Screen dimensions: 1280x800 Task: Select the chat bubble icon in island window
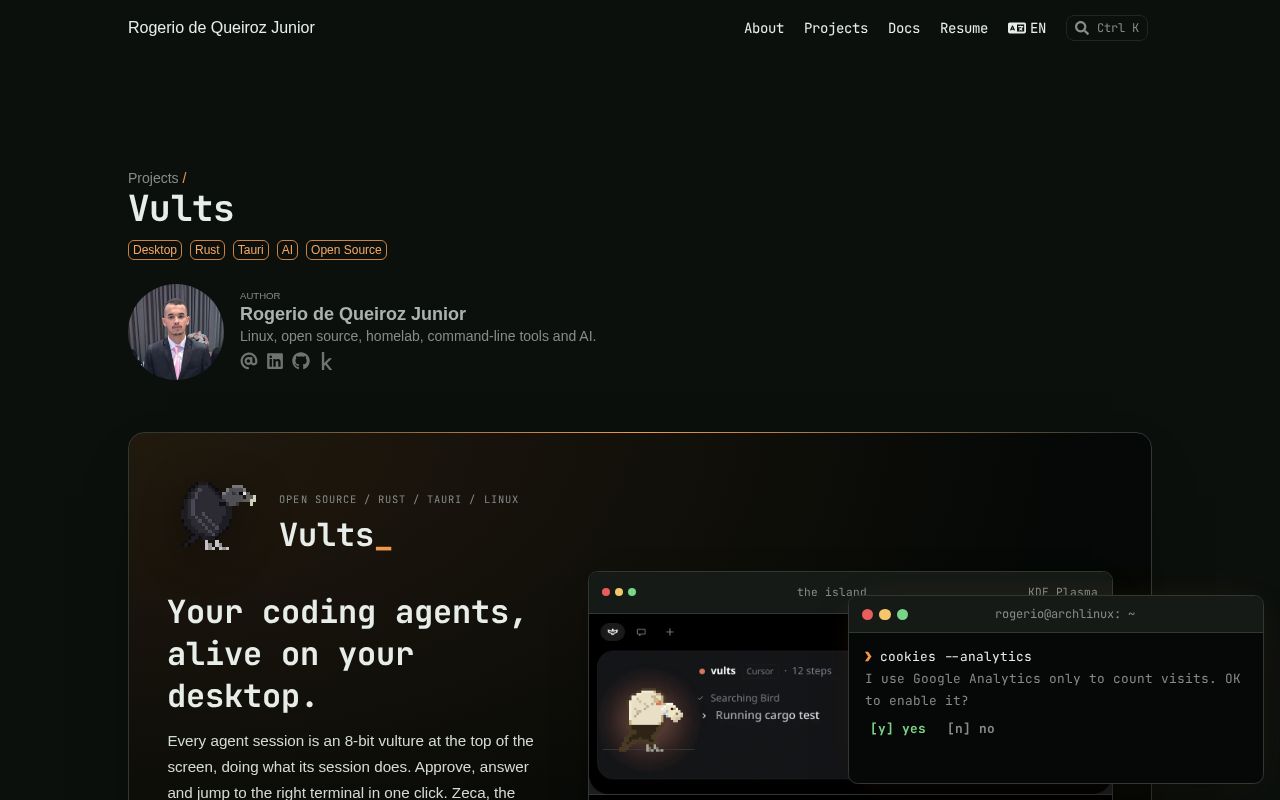641,632
